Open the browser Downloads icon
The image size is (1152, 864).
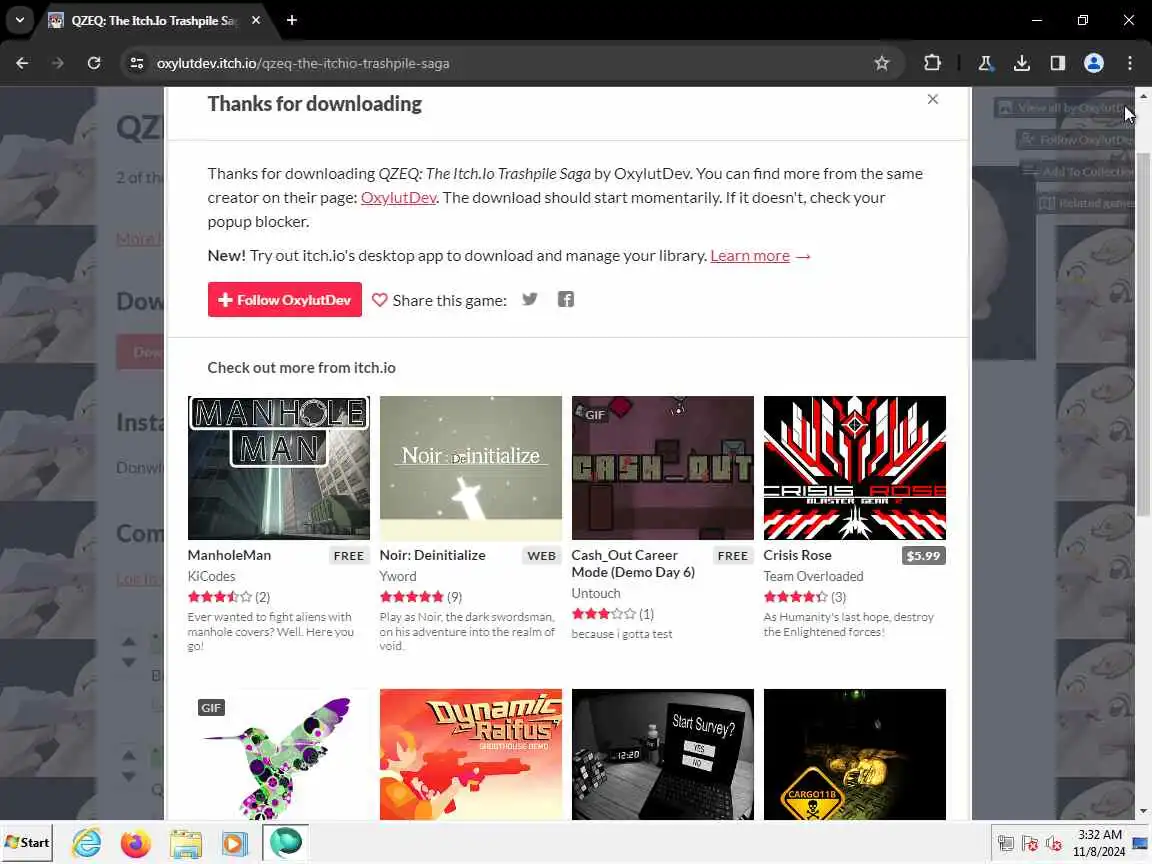click(1021, 63)
